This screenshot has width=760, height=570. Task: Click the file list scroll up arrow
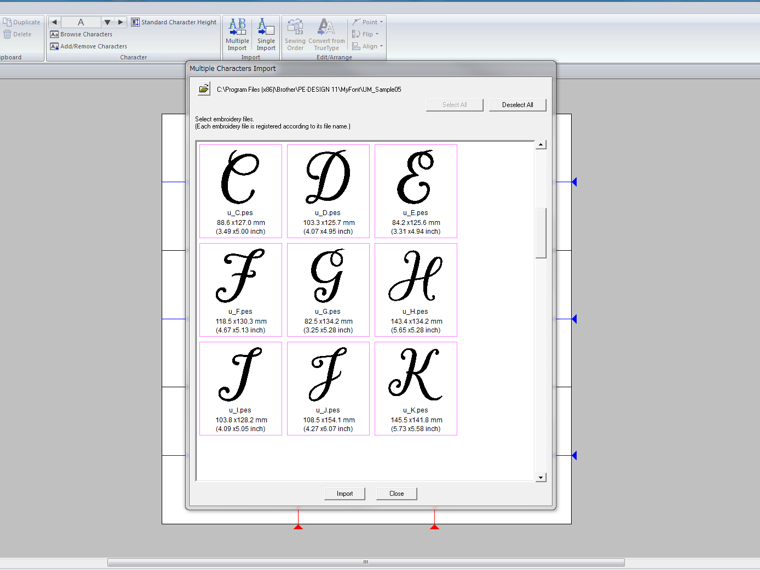(541, 145)
